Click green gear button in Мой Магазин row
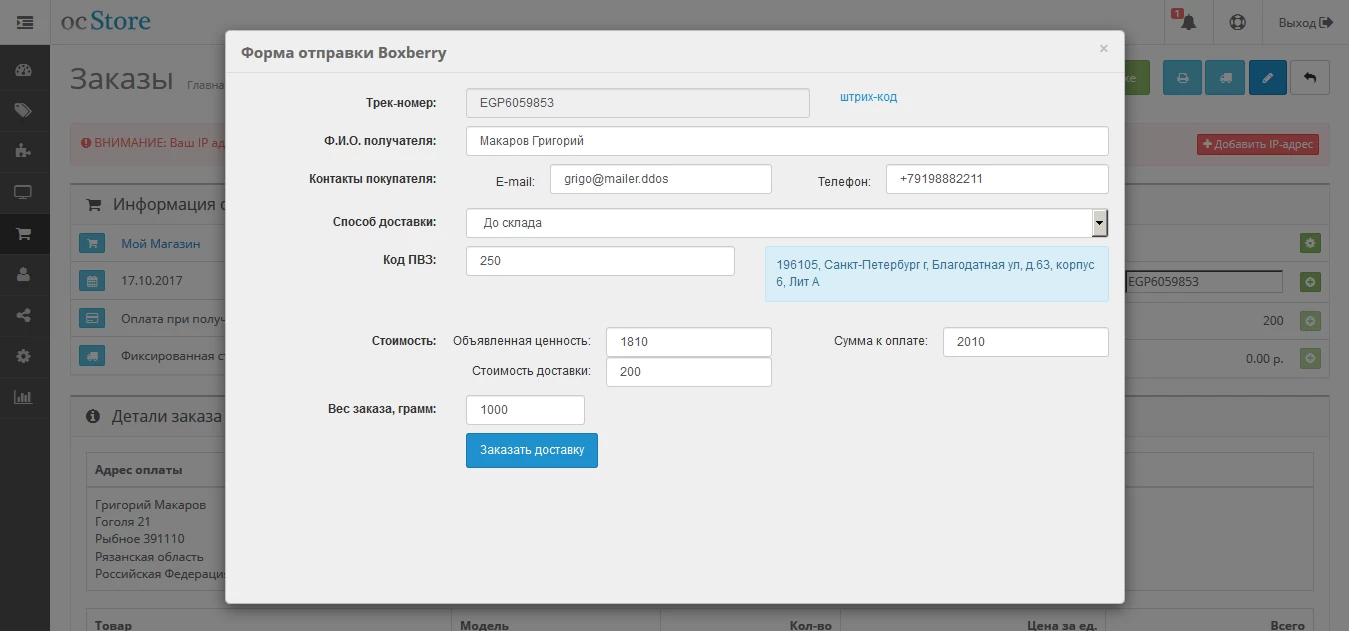The width and height of the screenshot is (1349, 631). click(1310, 243)
